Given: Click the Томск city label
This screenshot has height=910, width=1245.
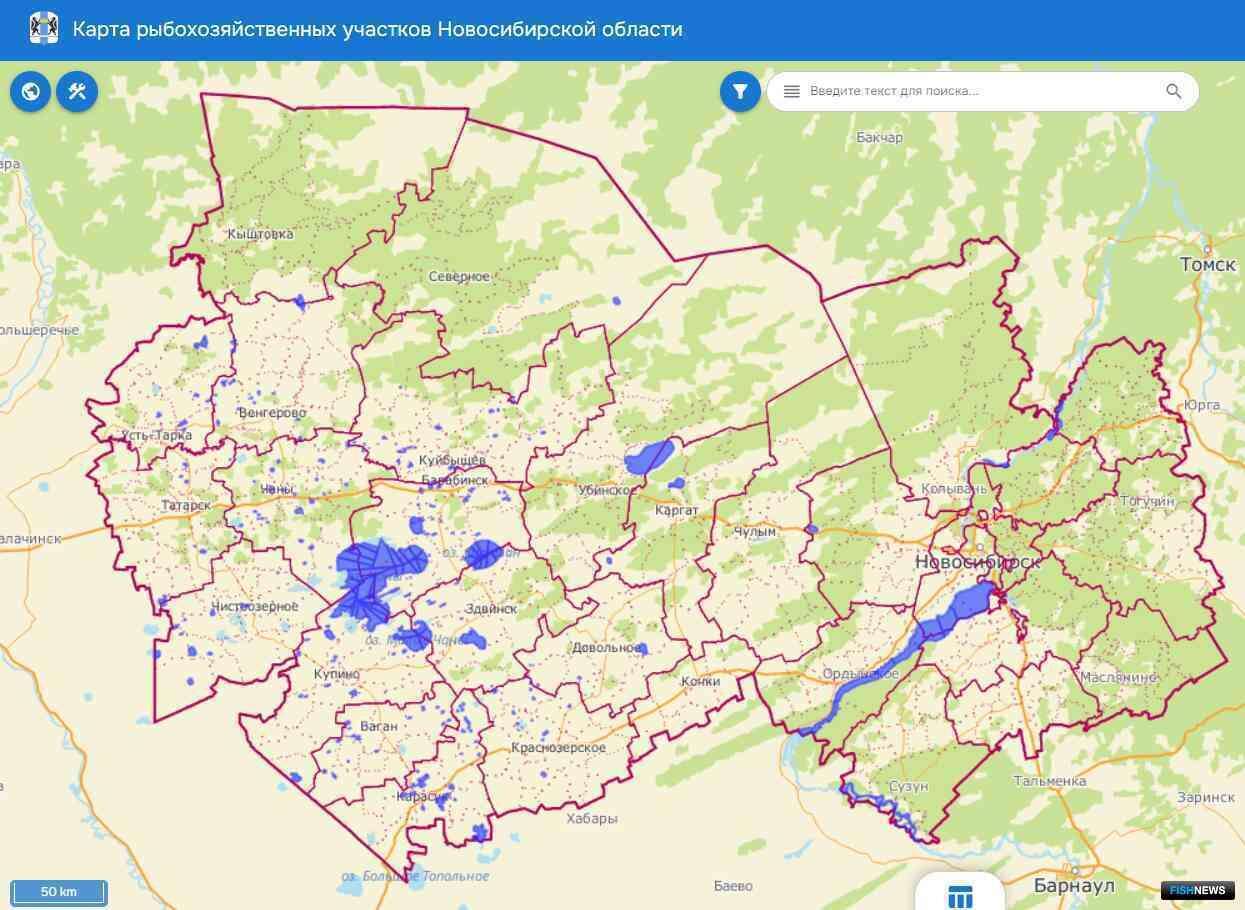Looking at the screenshot, I should click(1207, 265).
